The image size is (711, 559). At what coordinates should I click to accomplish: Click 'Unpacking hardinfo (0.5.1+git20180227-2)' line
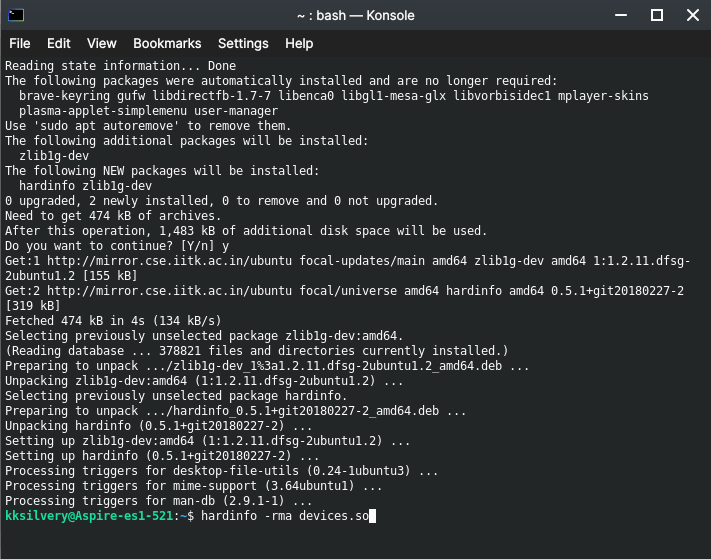point(158,426)
